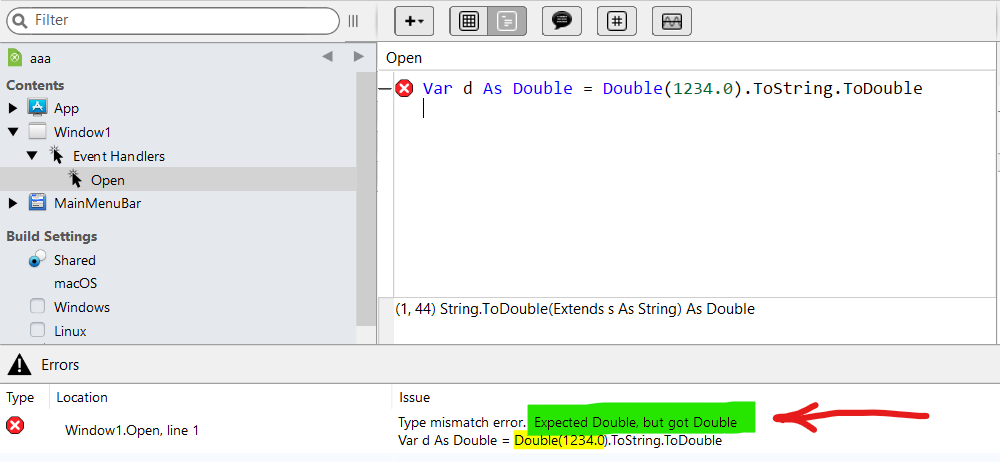Click the navigator back arrow
This screenshot has width=1000, height=462.
click(327, 57)
